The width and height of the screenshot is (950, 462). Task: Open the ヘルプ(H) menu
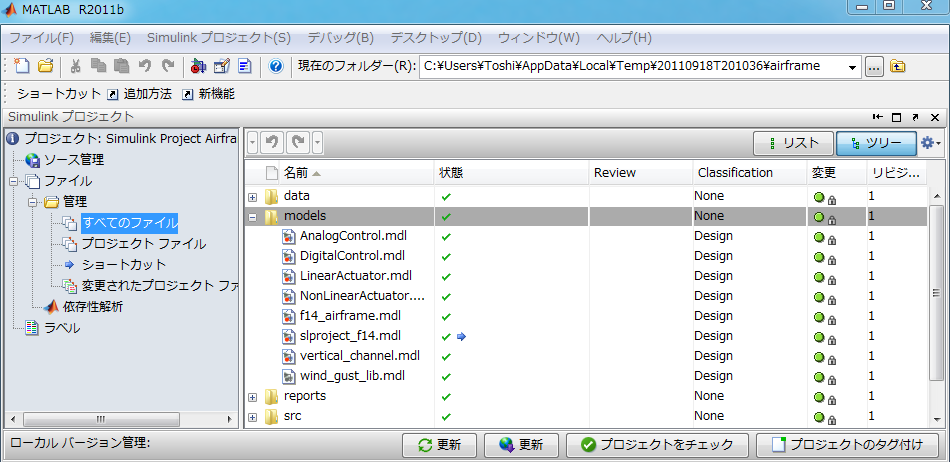coord(623,38)
